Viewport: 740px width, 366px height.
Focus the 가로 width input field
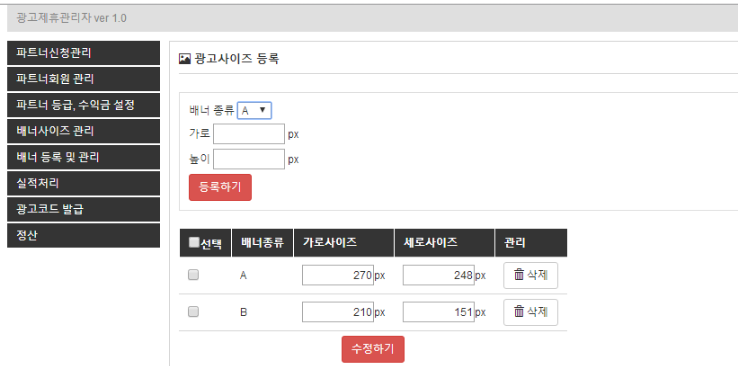click(x=249, y=134)
